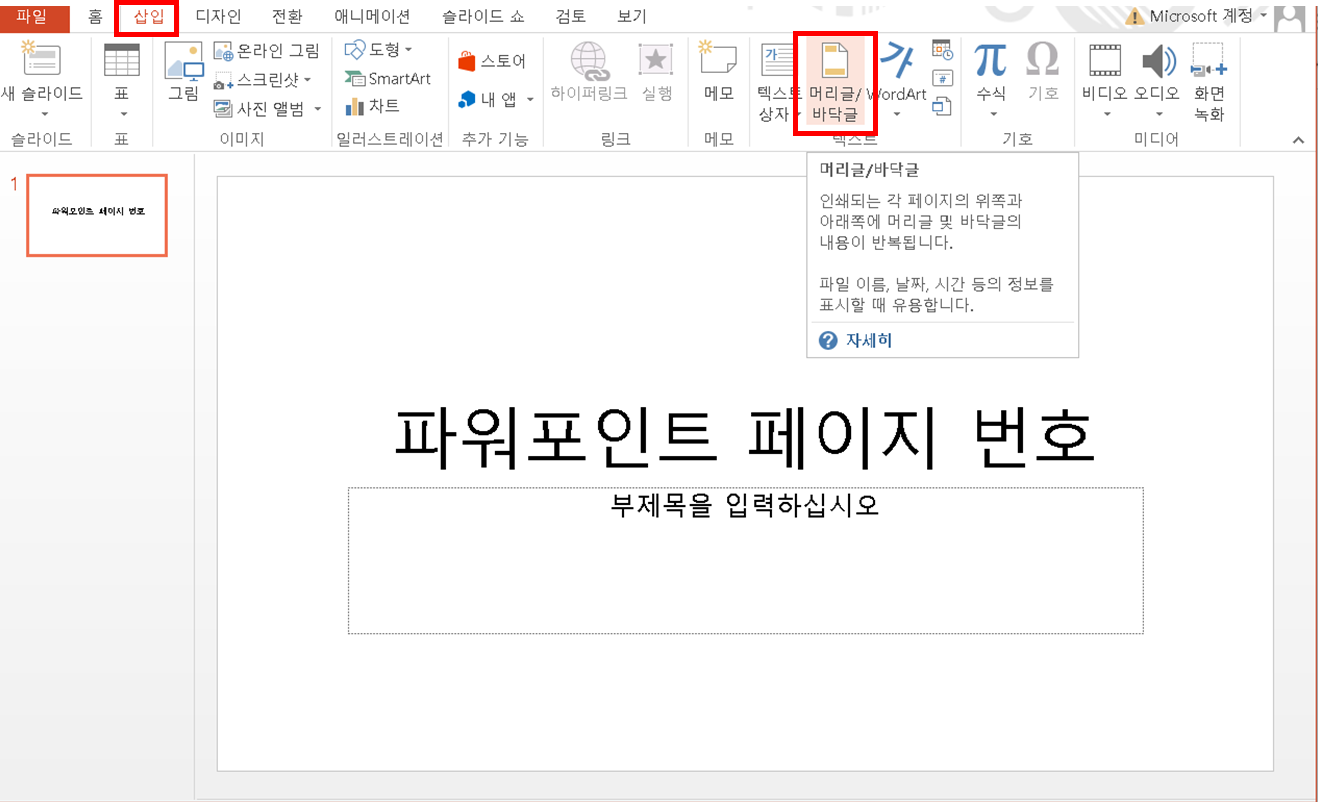Click the My Apps (내 앱) icon
Viewport: 1318px width, 802px height.
tap(467, 99)
